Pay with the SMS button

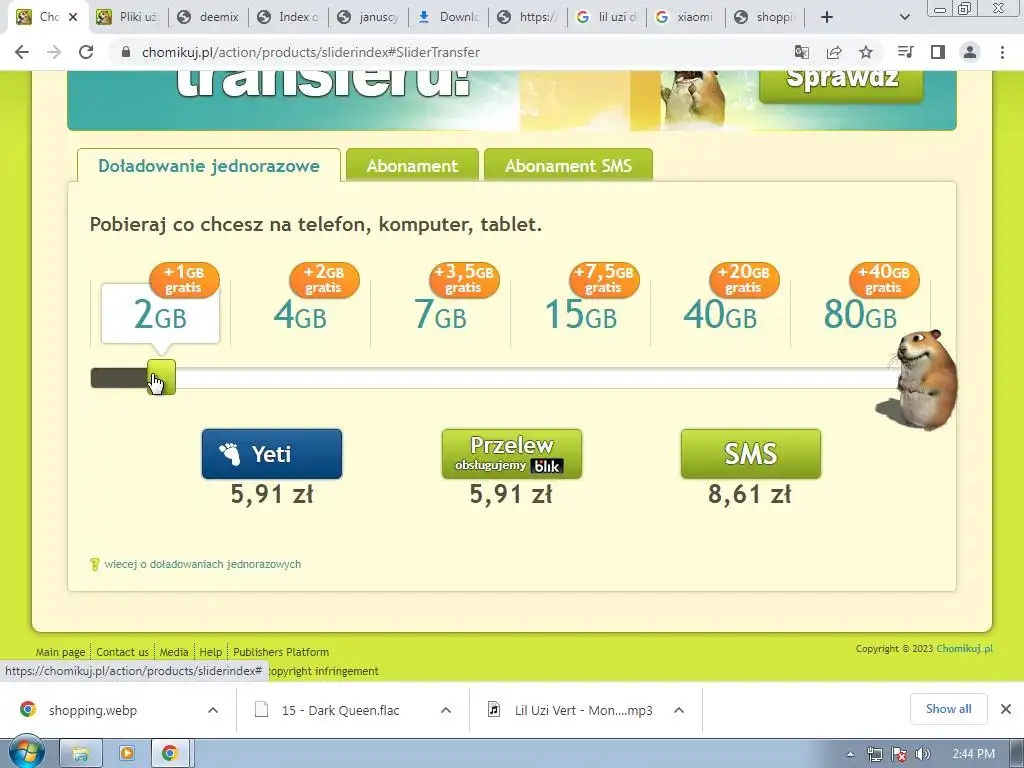point(750,454)
